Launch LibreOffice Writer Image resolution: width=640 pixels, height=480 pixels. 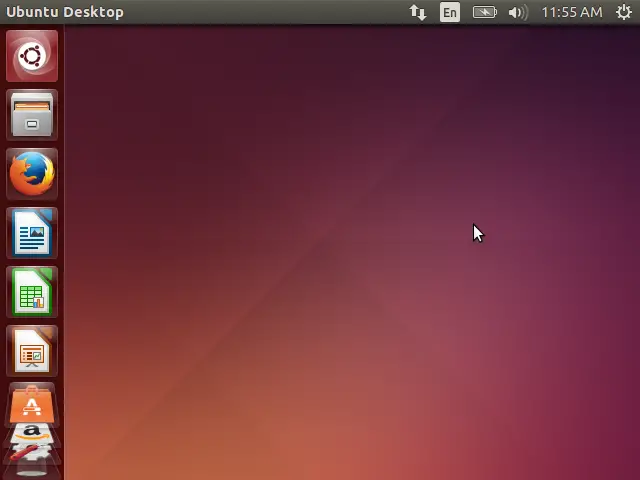tap(32, 233)
